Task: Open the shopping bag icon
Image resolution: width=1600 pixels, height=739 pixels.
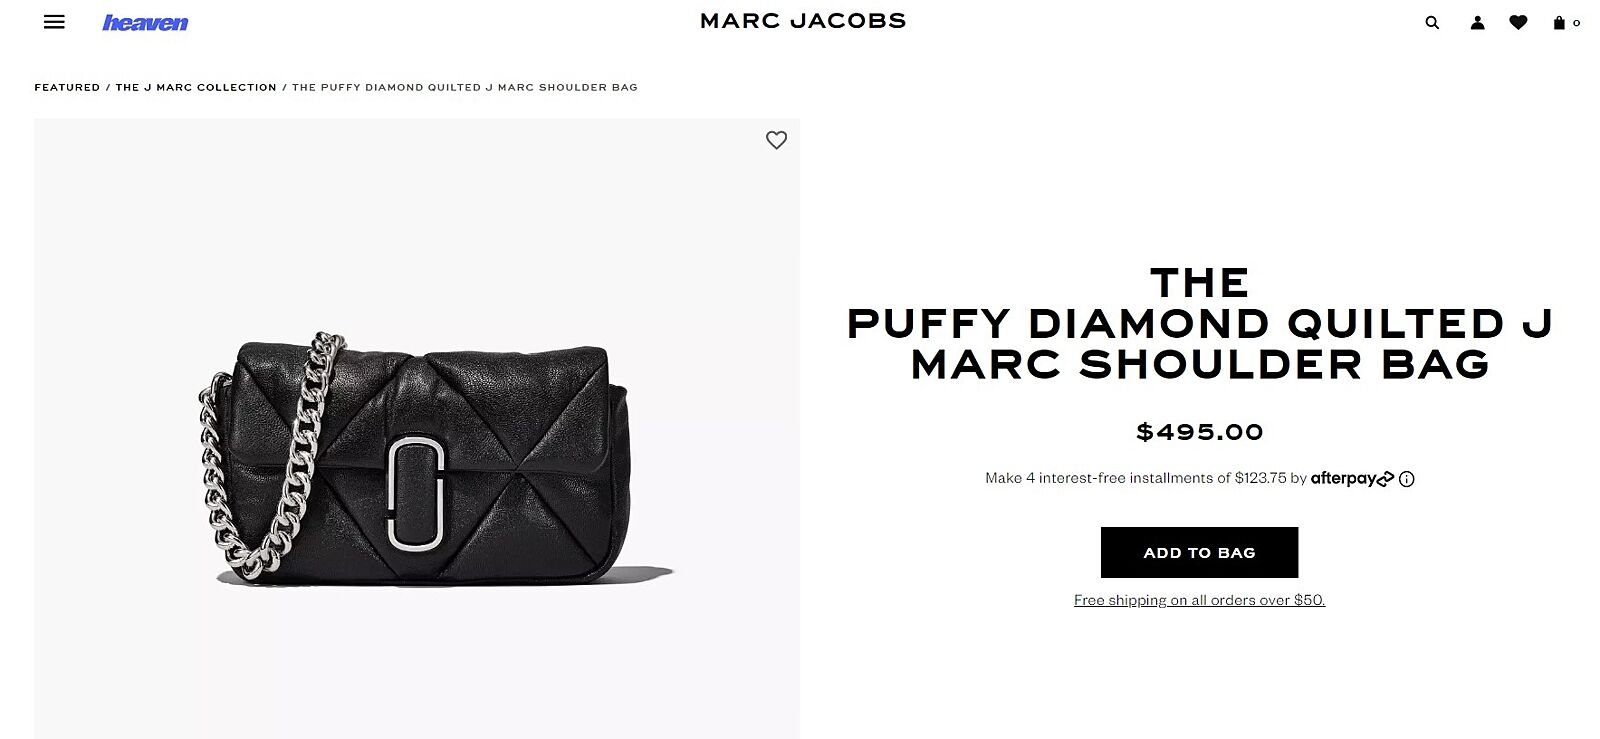Action: 1559,23
